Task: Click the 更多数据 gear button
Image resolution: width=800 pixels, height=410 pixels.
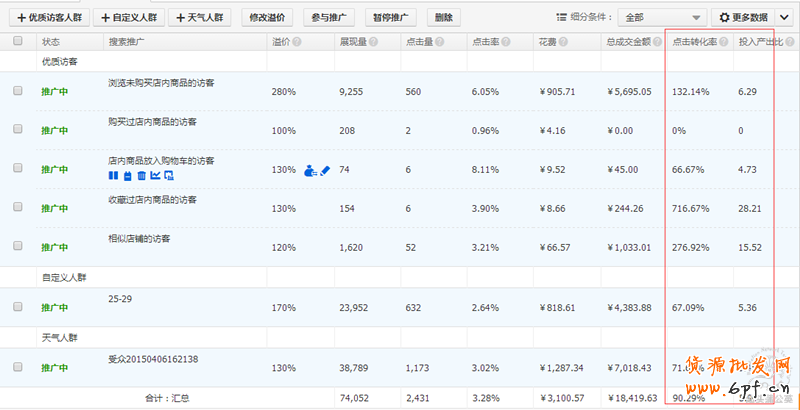Action: (x=741, y=18)
